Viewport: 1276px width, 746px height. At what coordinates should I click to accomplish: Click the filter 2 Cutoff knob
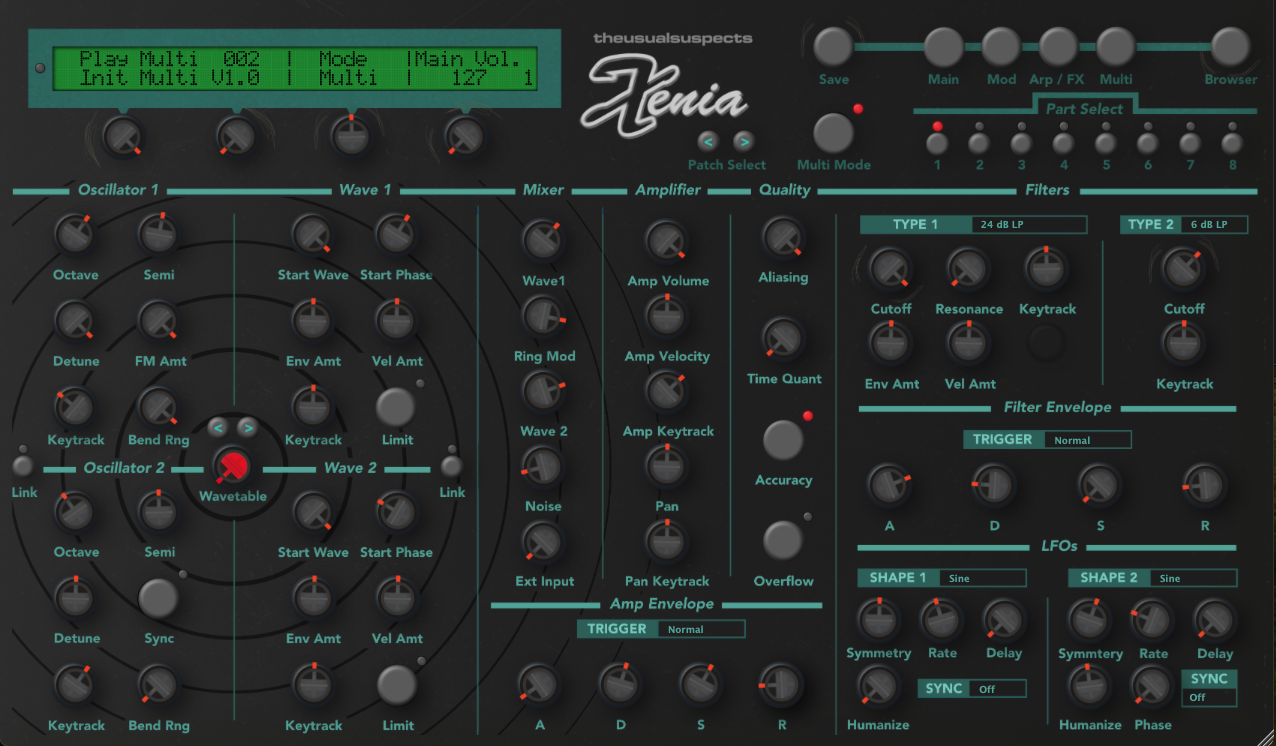tap(1183, 267)
